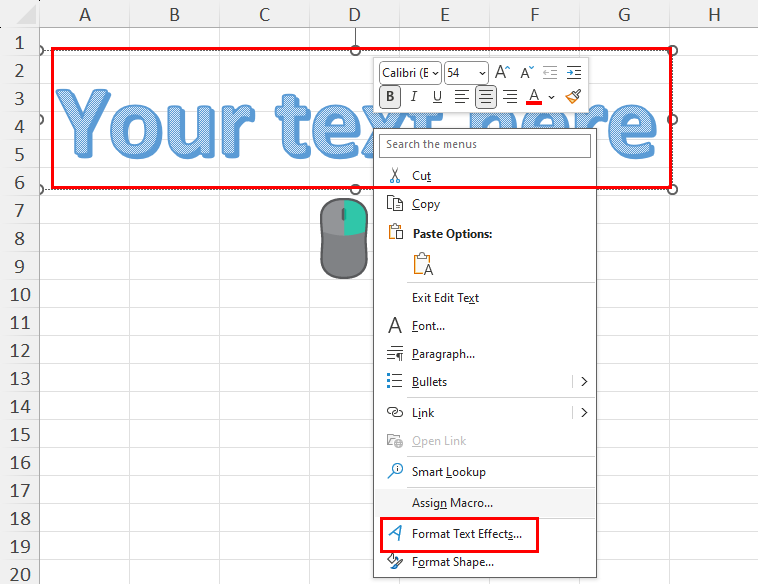Click the Open Link globe icon
The height and width of the screenshot is (584, 758).
click(395, 440)
